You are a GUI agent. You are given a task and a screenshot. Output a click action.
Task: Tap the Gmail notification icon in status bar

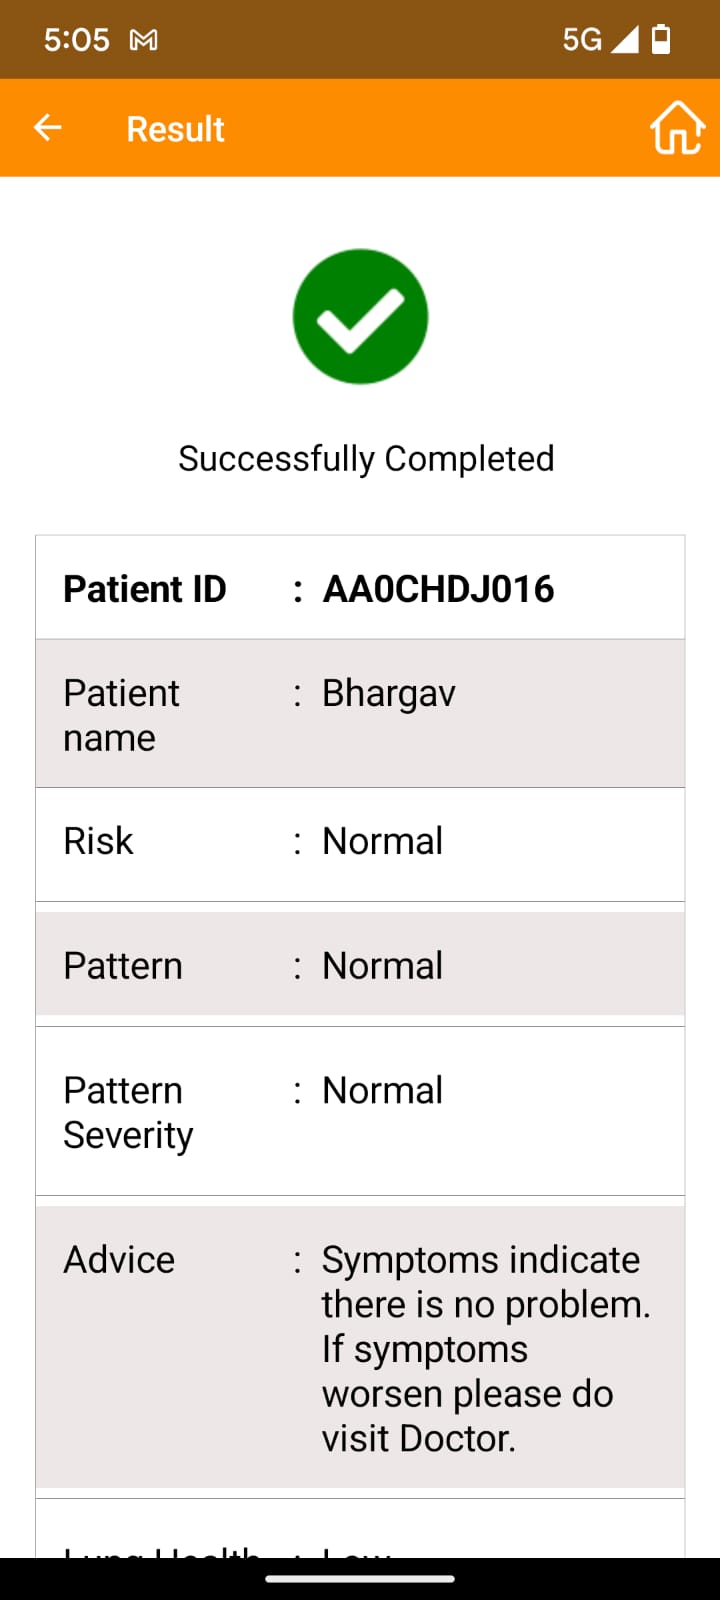pyautogui.click(x=144, y=40)
